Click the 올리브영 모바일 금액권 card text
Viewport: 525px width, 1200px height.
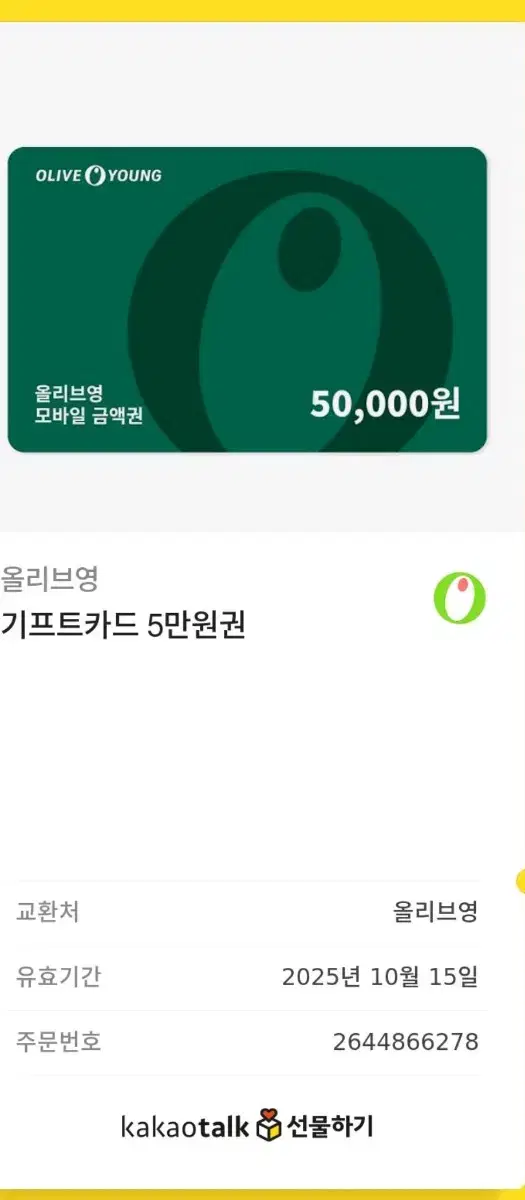coord(89,405)
